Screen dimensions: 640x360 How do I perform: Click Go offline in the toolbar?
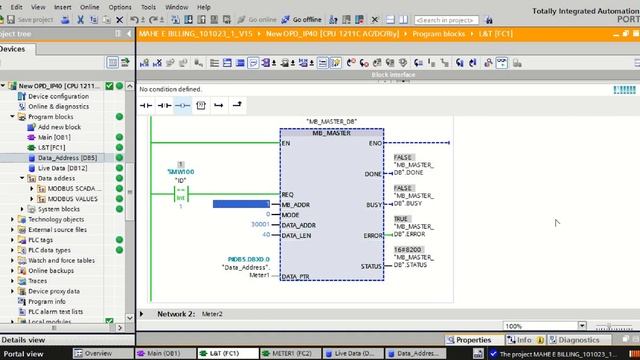302,20
